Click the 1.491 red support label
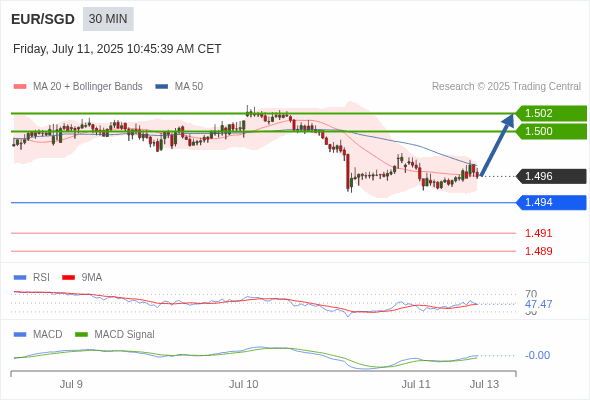This screenshot has height=400, width=590. tap(538, 233)
